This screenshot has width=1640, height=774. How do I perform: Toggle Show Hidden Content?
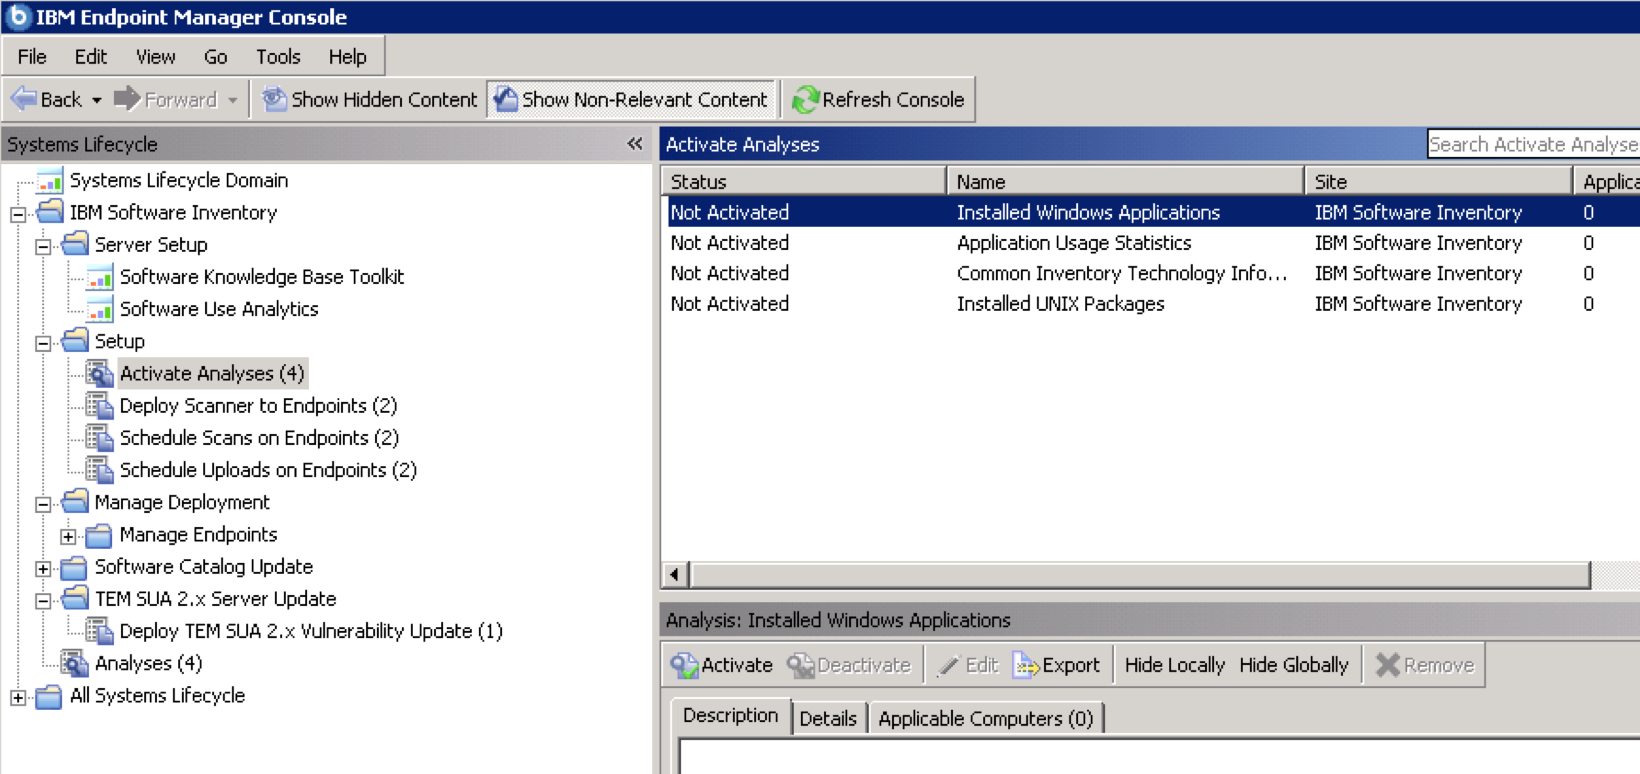click(369, 100)
